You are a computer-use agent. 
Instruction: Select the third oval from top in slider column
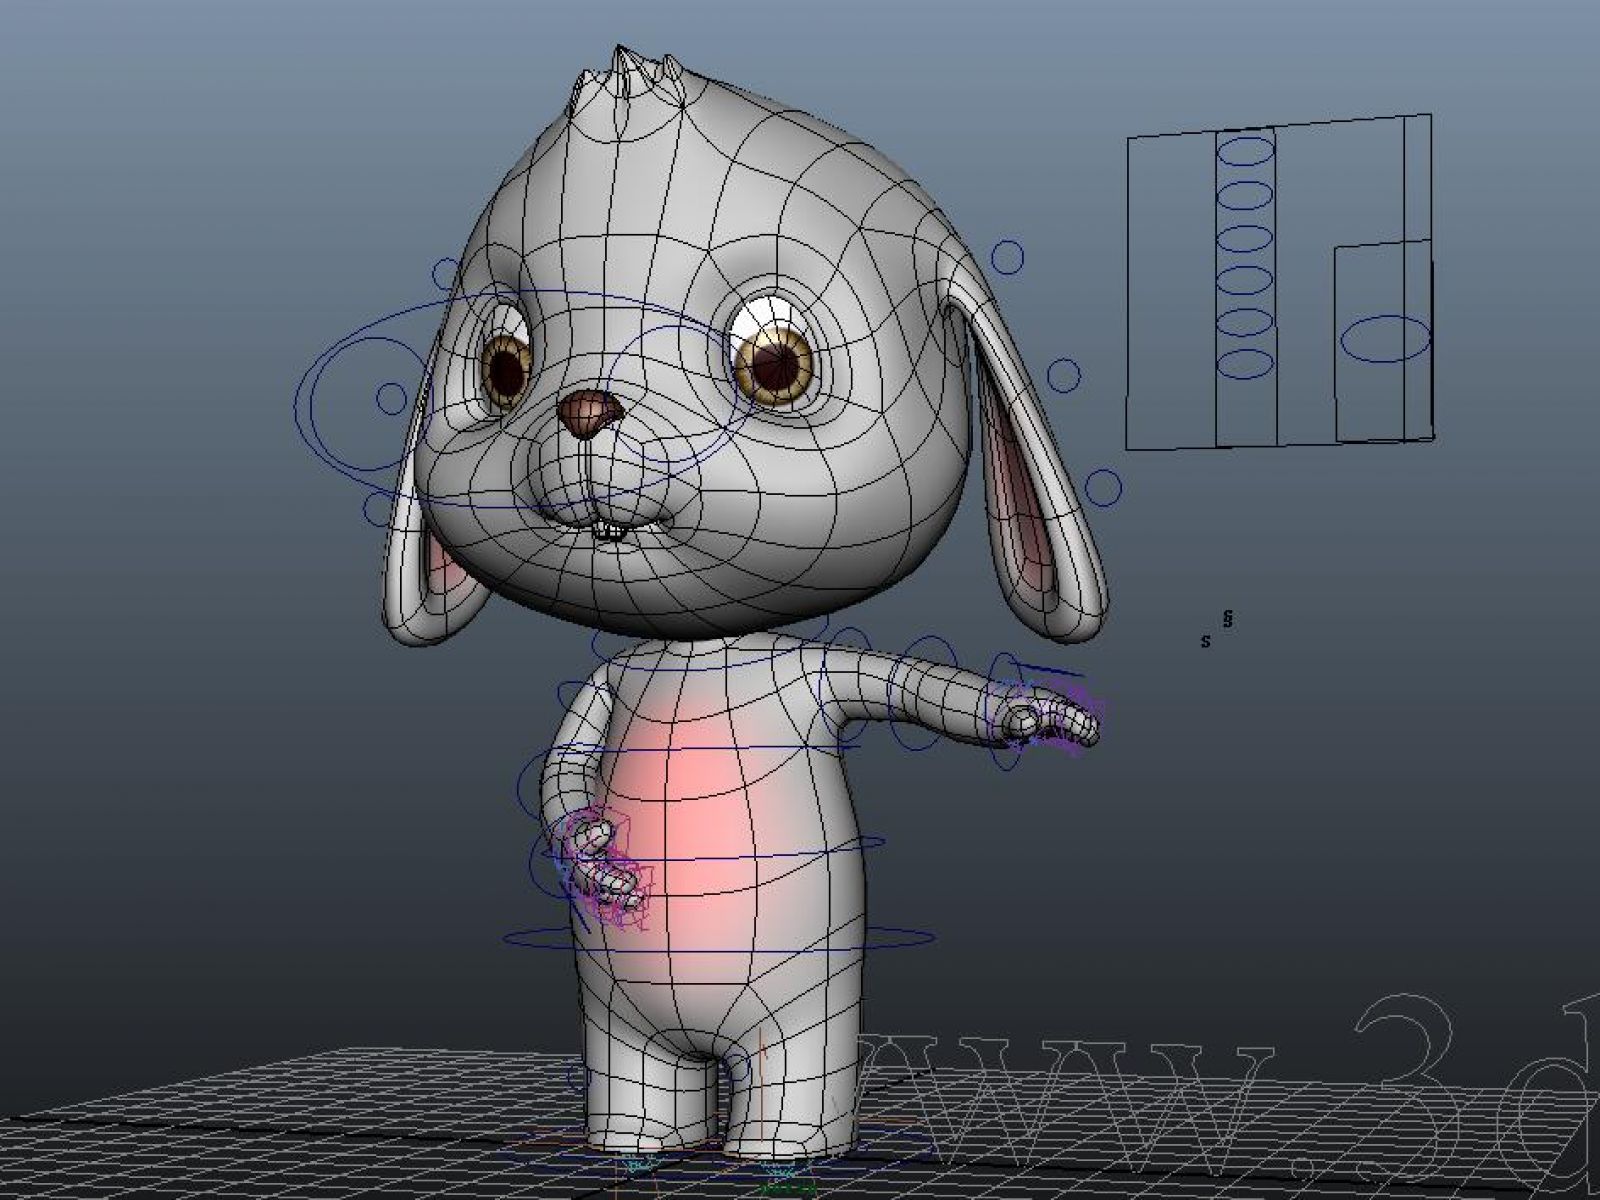pos(1245,239)
